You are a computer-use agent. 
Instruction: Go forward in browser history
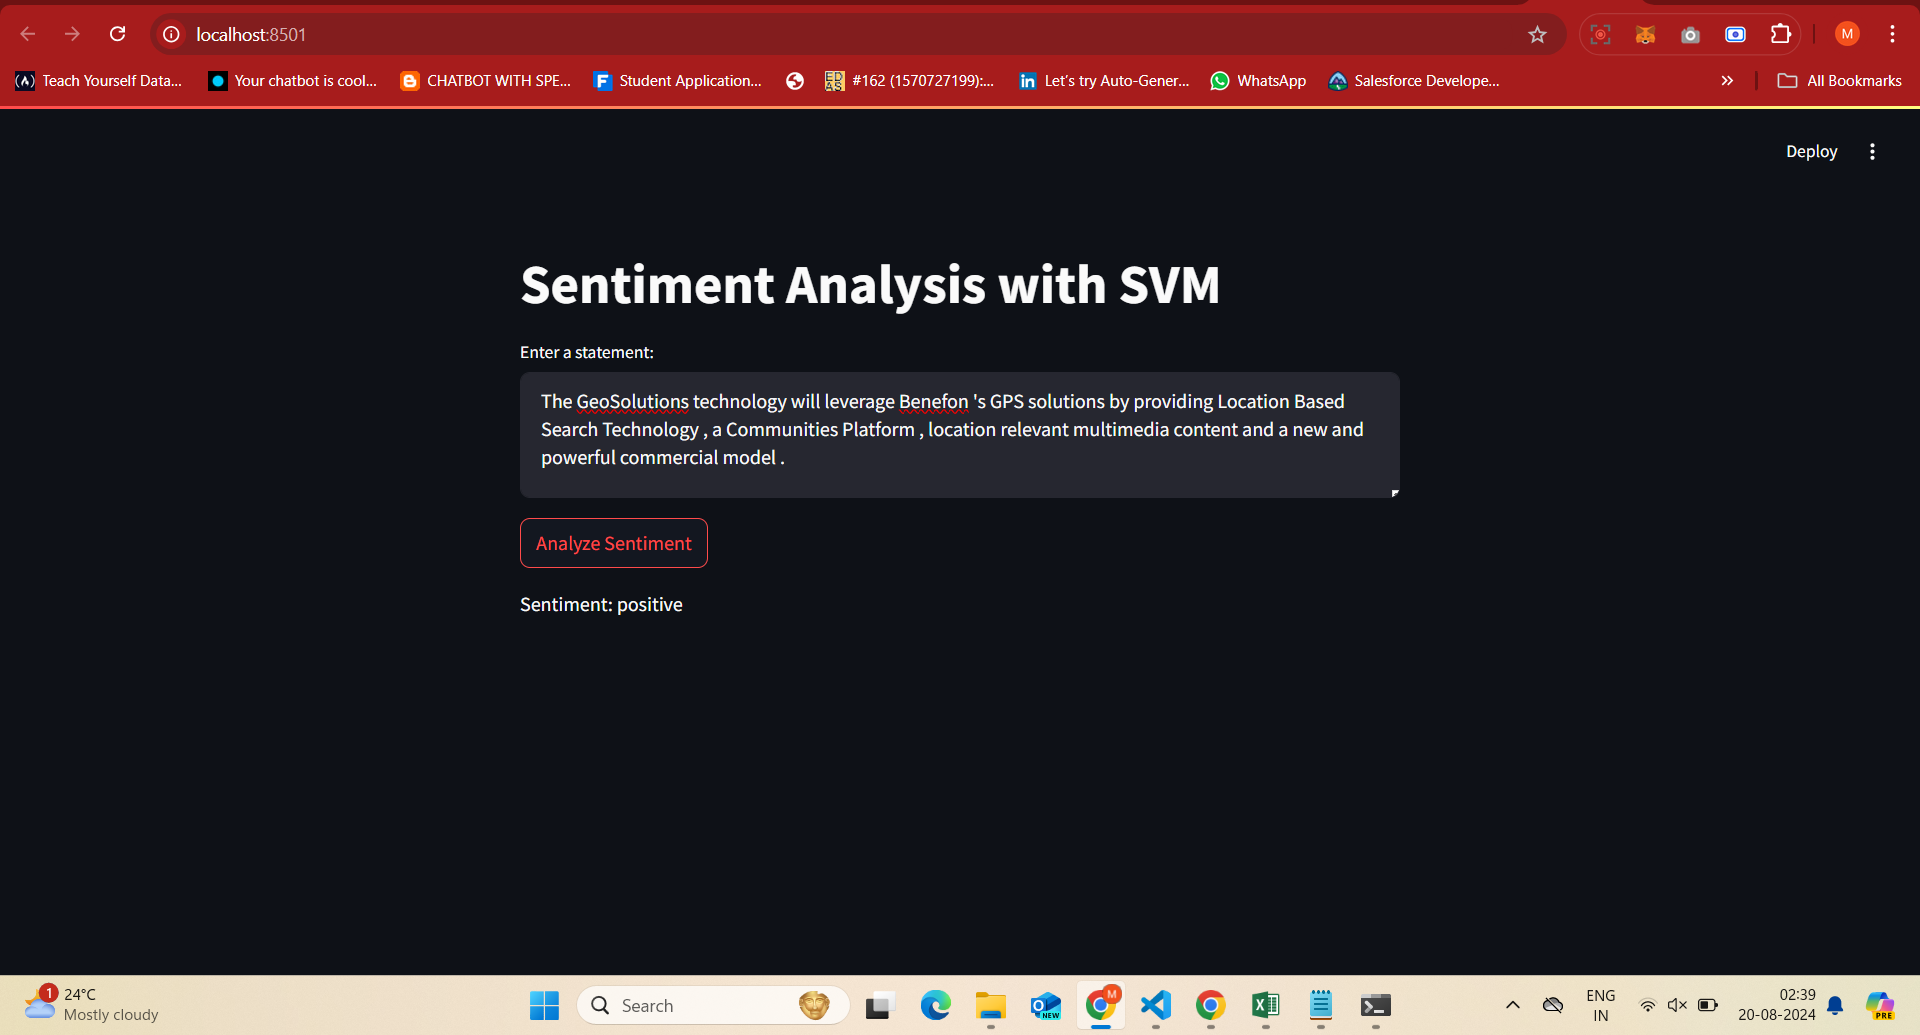click(x=72, y=34)
